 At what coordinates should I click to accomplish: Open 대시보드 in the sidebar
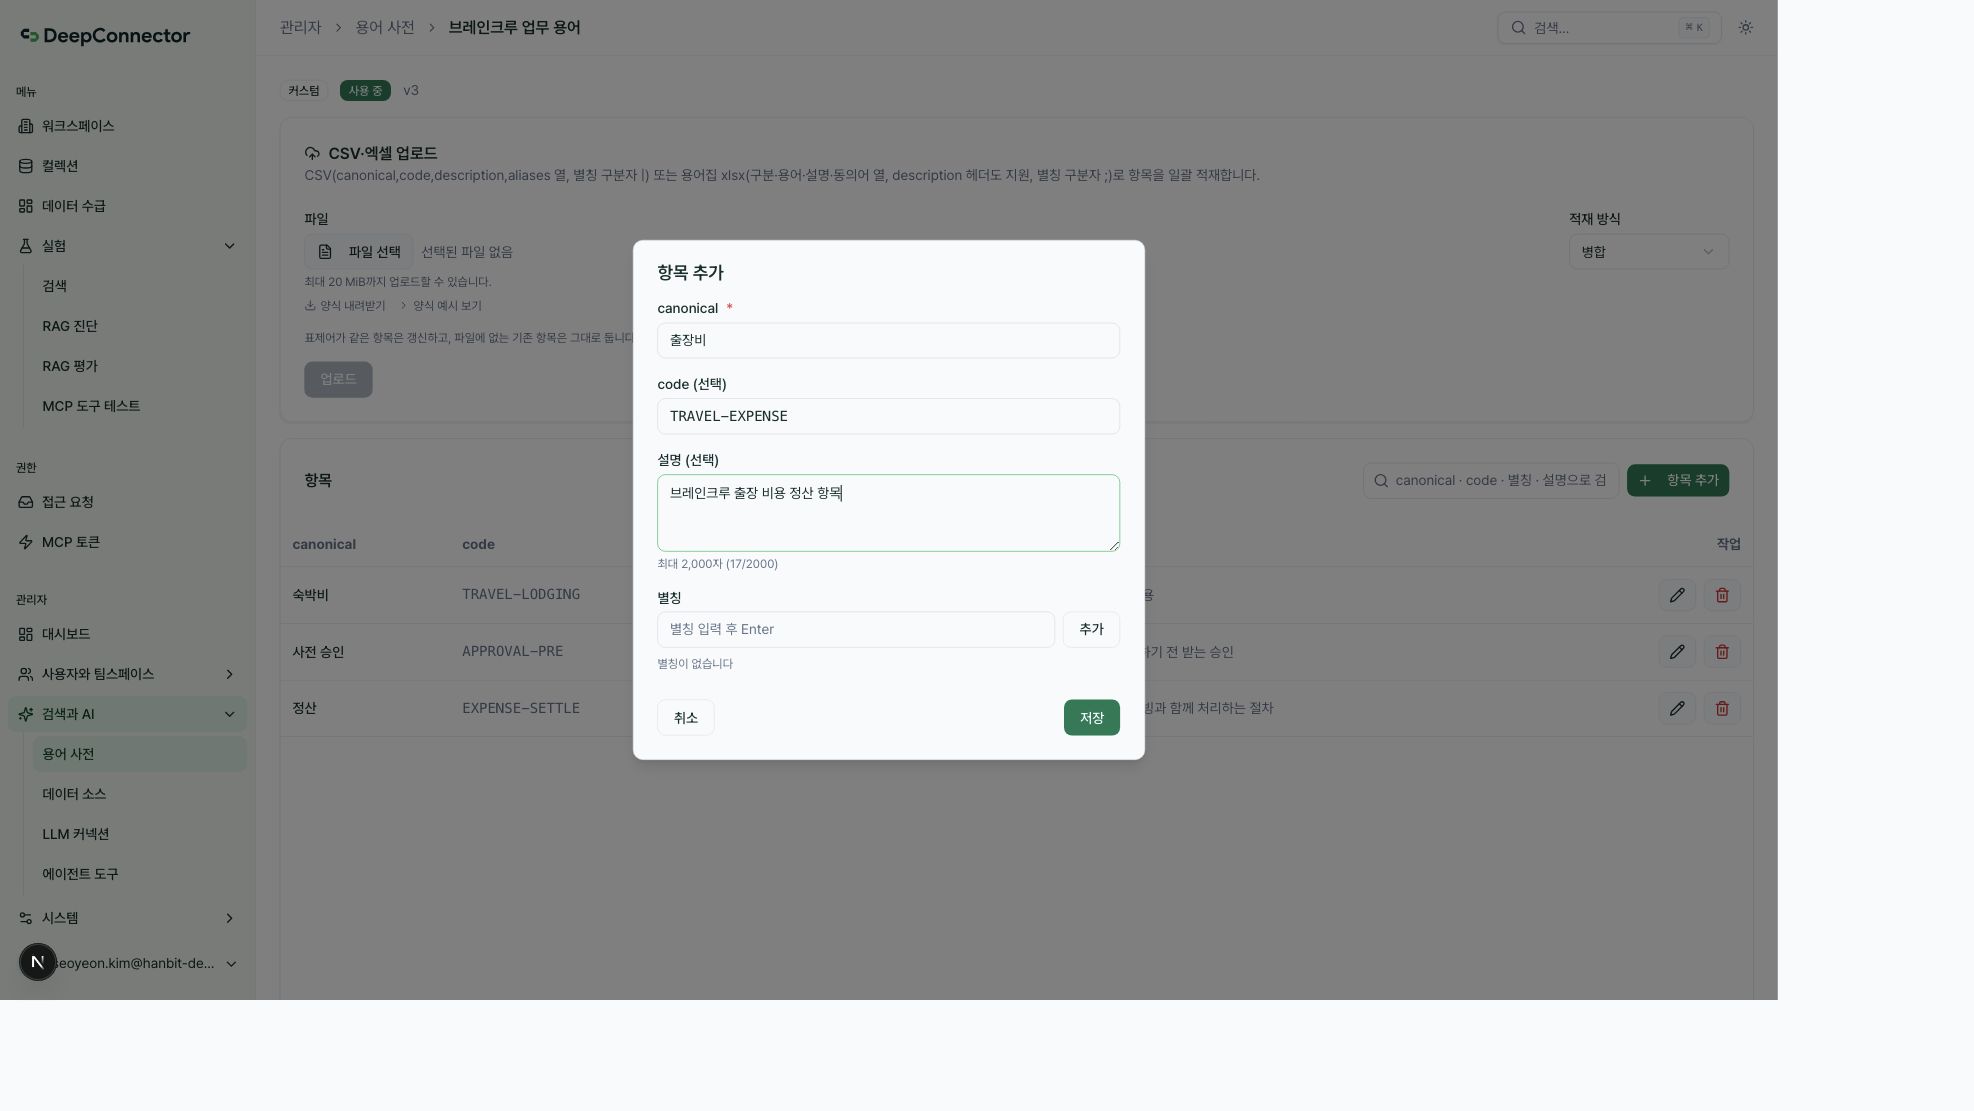[128, 634]
